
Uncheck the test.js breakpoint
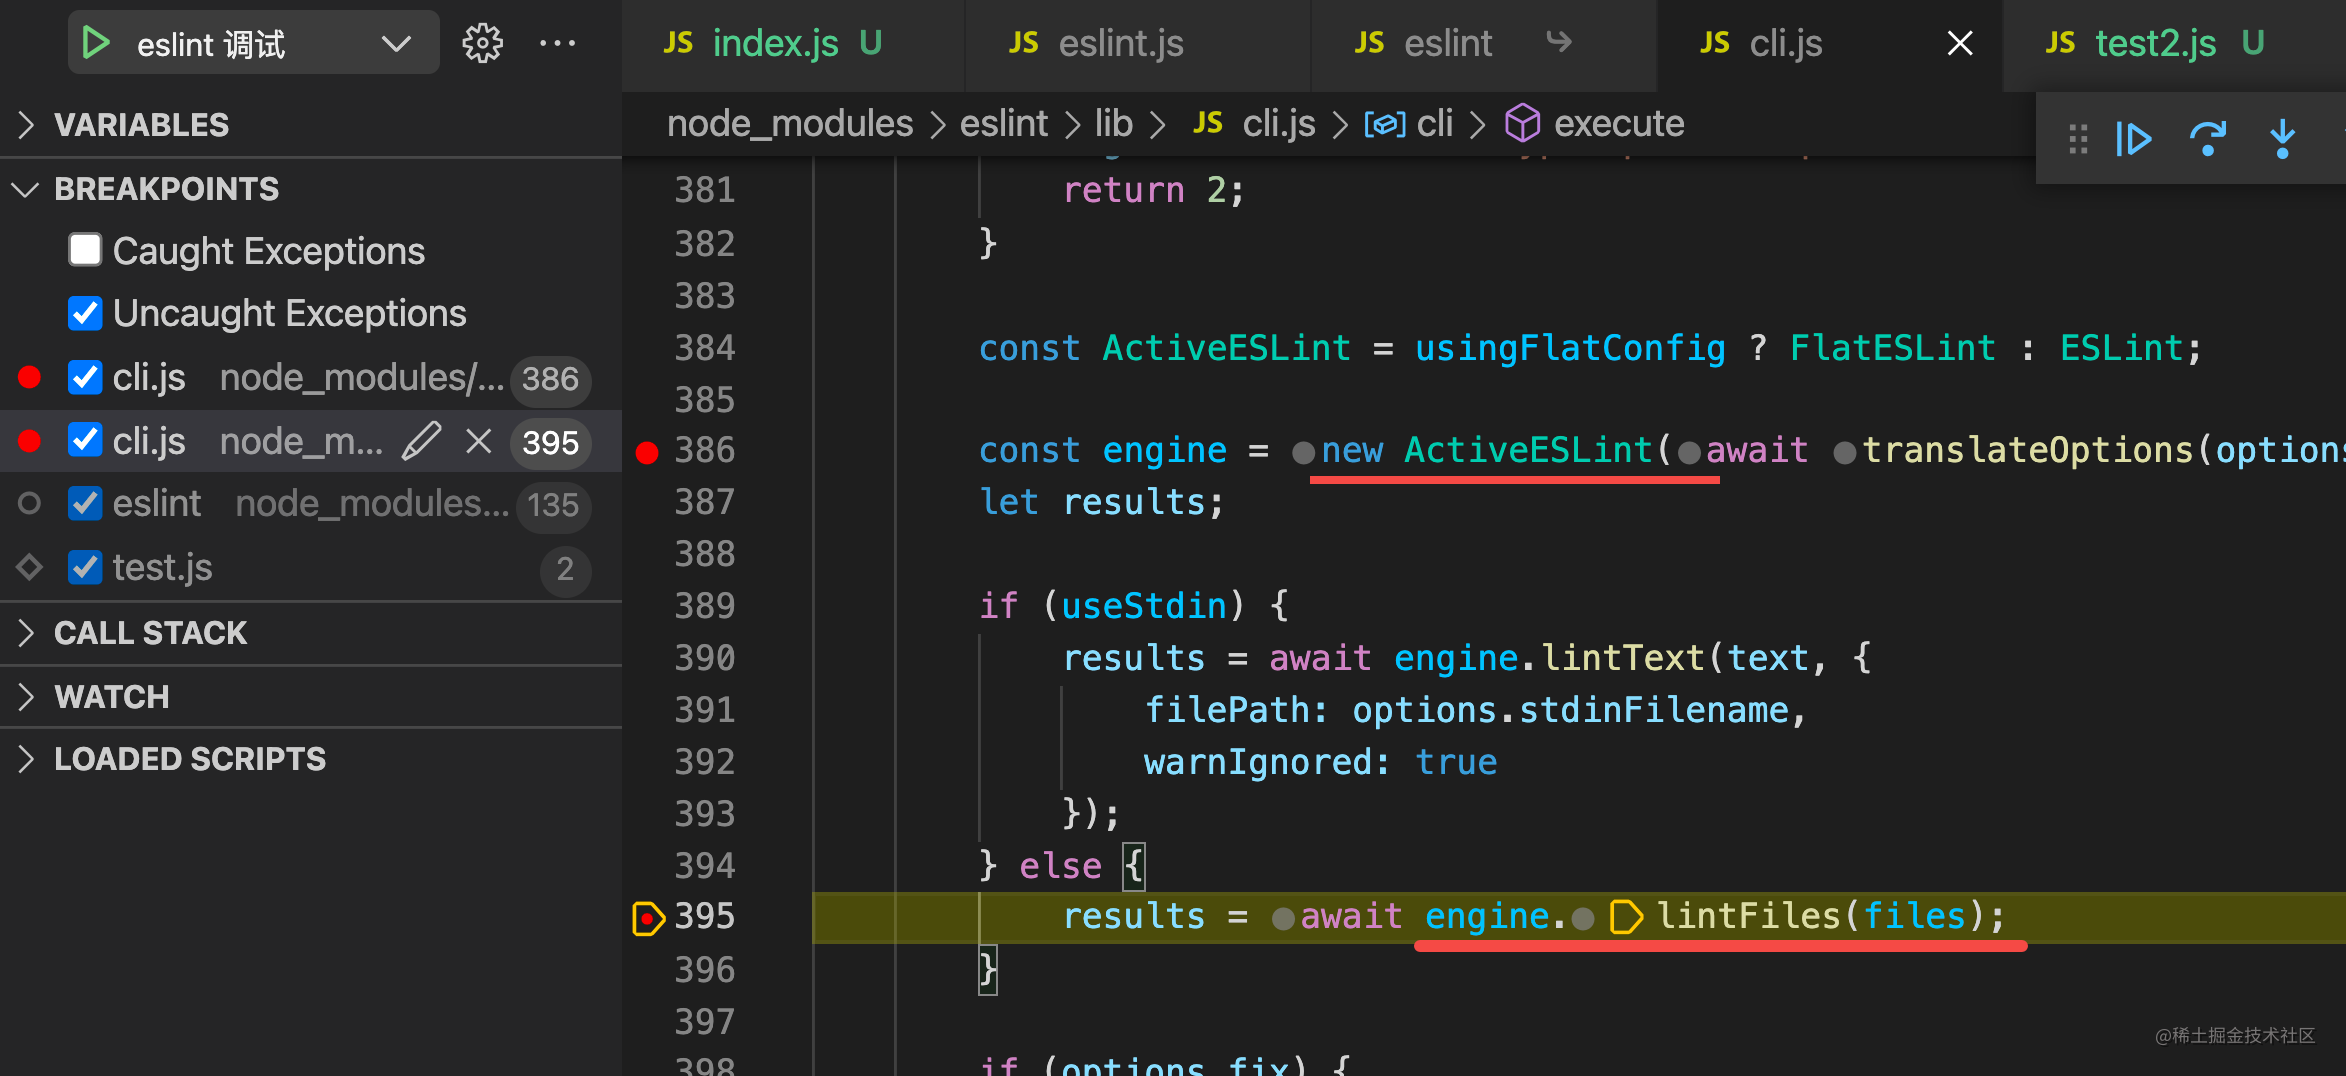[85, 567]
